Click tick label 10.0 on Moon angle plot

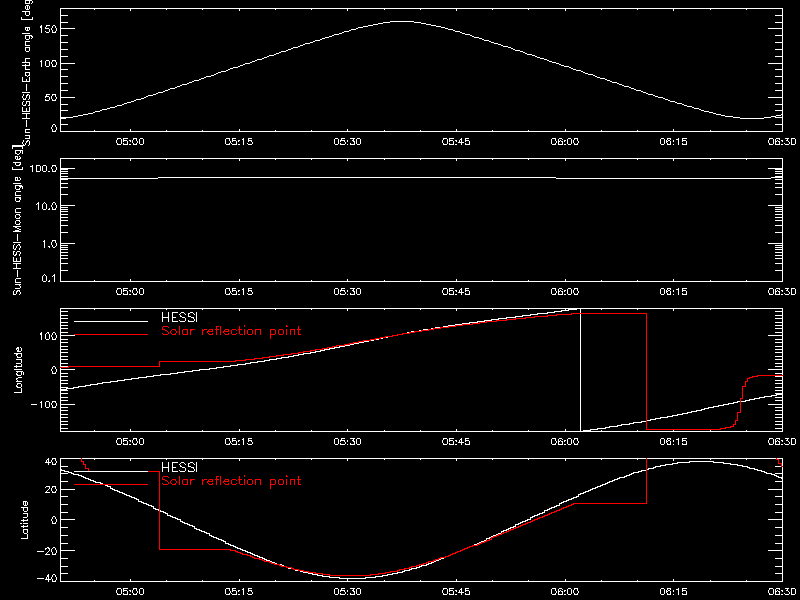click(44, 206)
